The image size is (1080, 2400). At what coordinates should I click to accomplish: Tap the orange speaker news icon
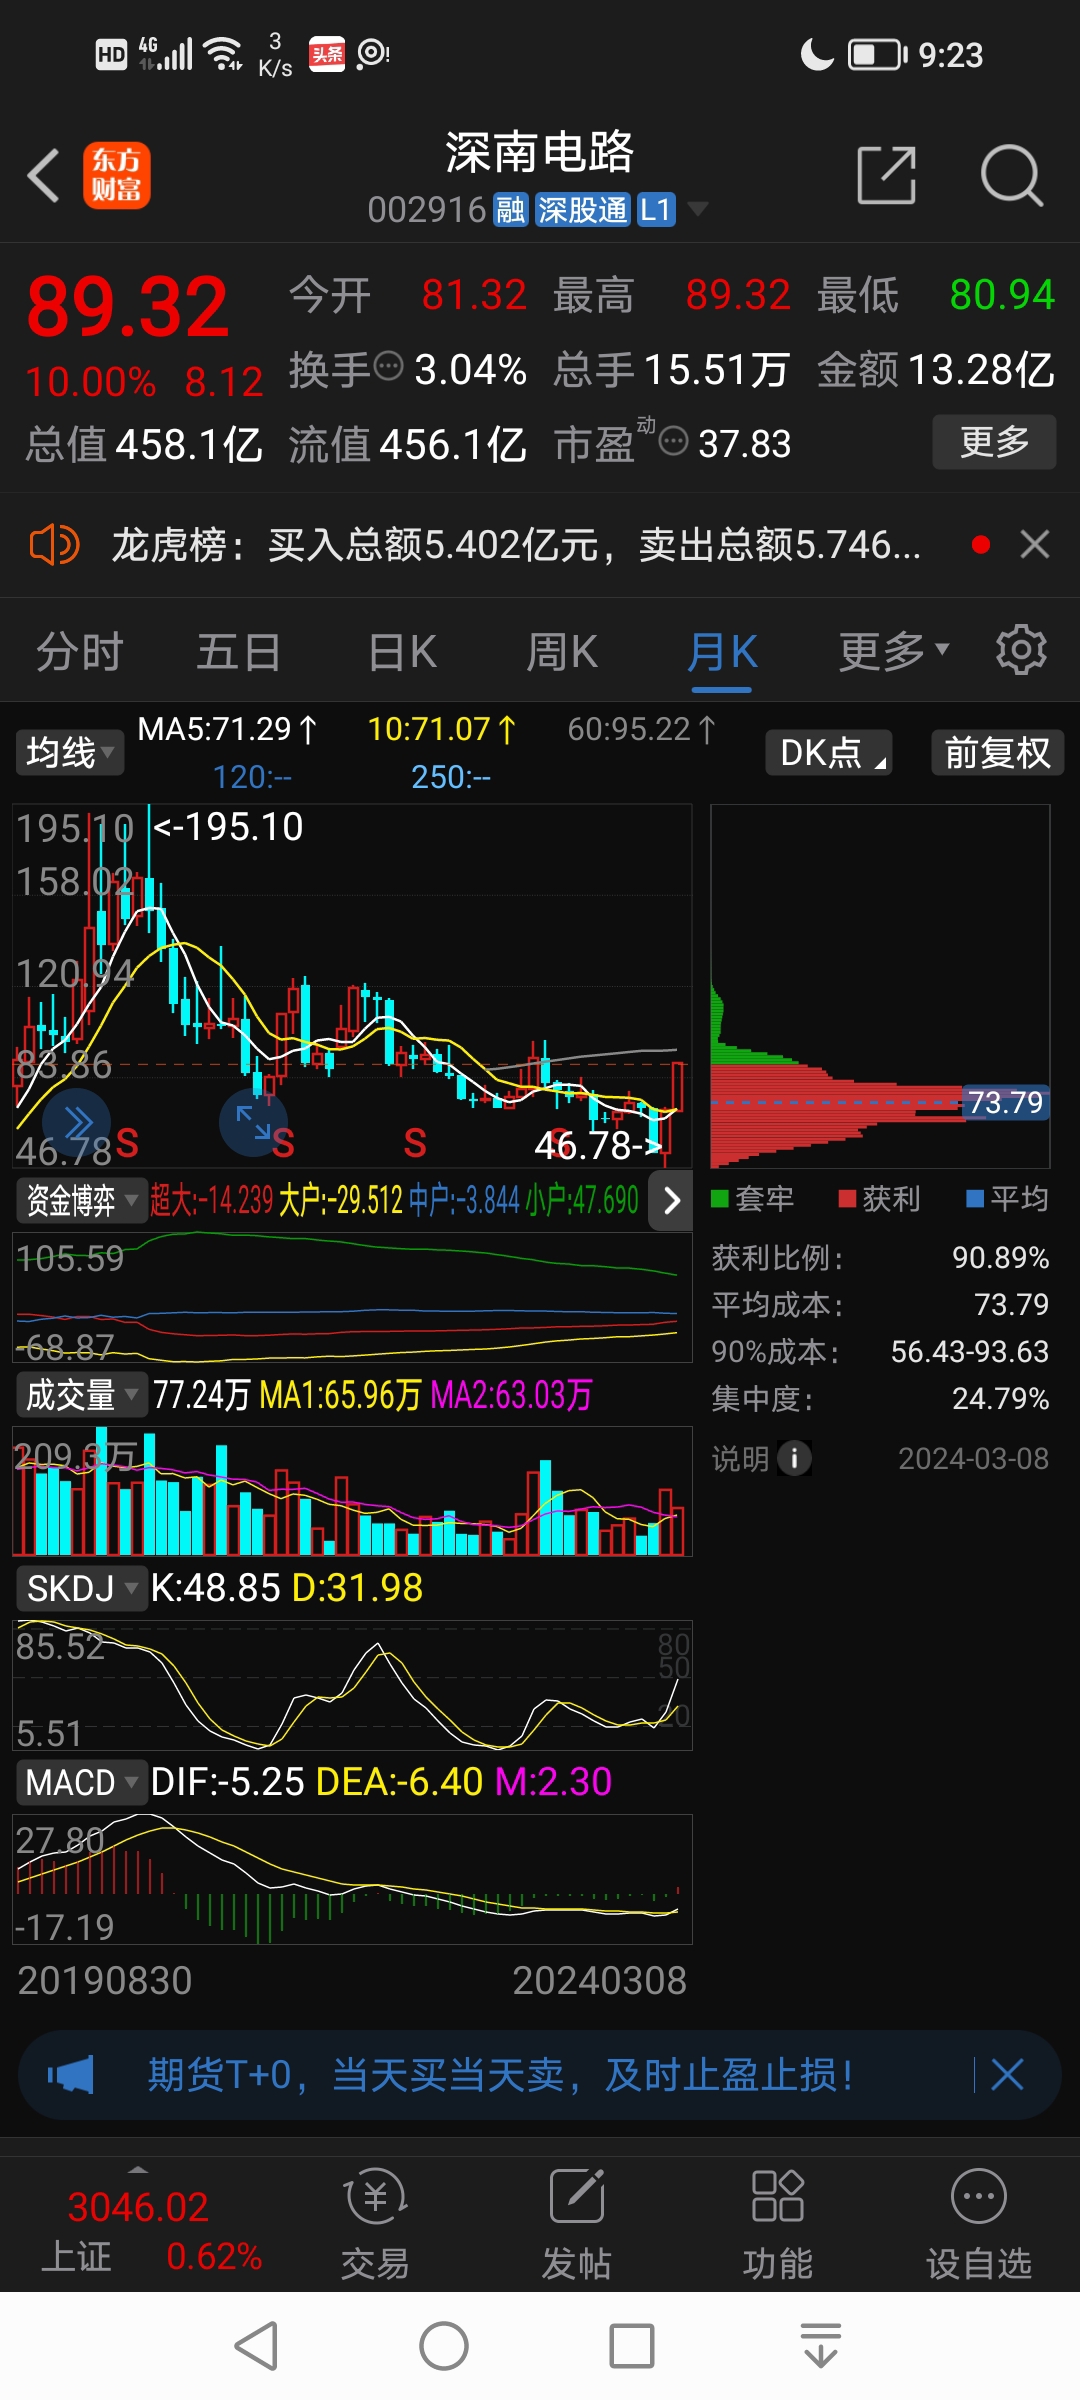pos(54,545)
